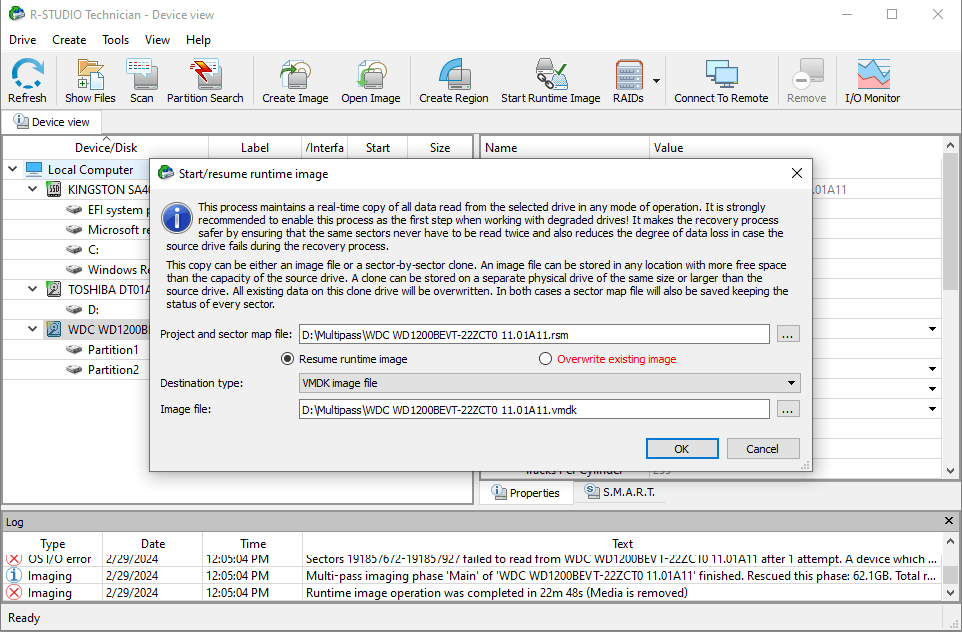Collapse the Local Computer tree node
The width and height of the screenshot is (962, 632).
[13, 169]
